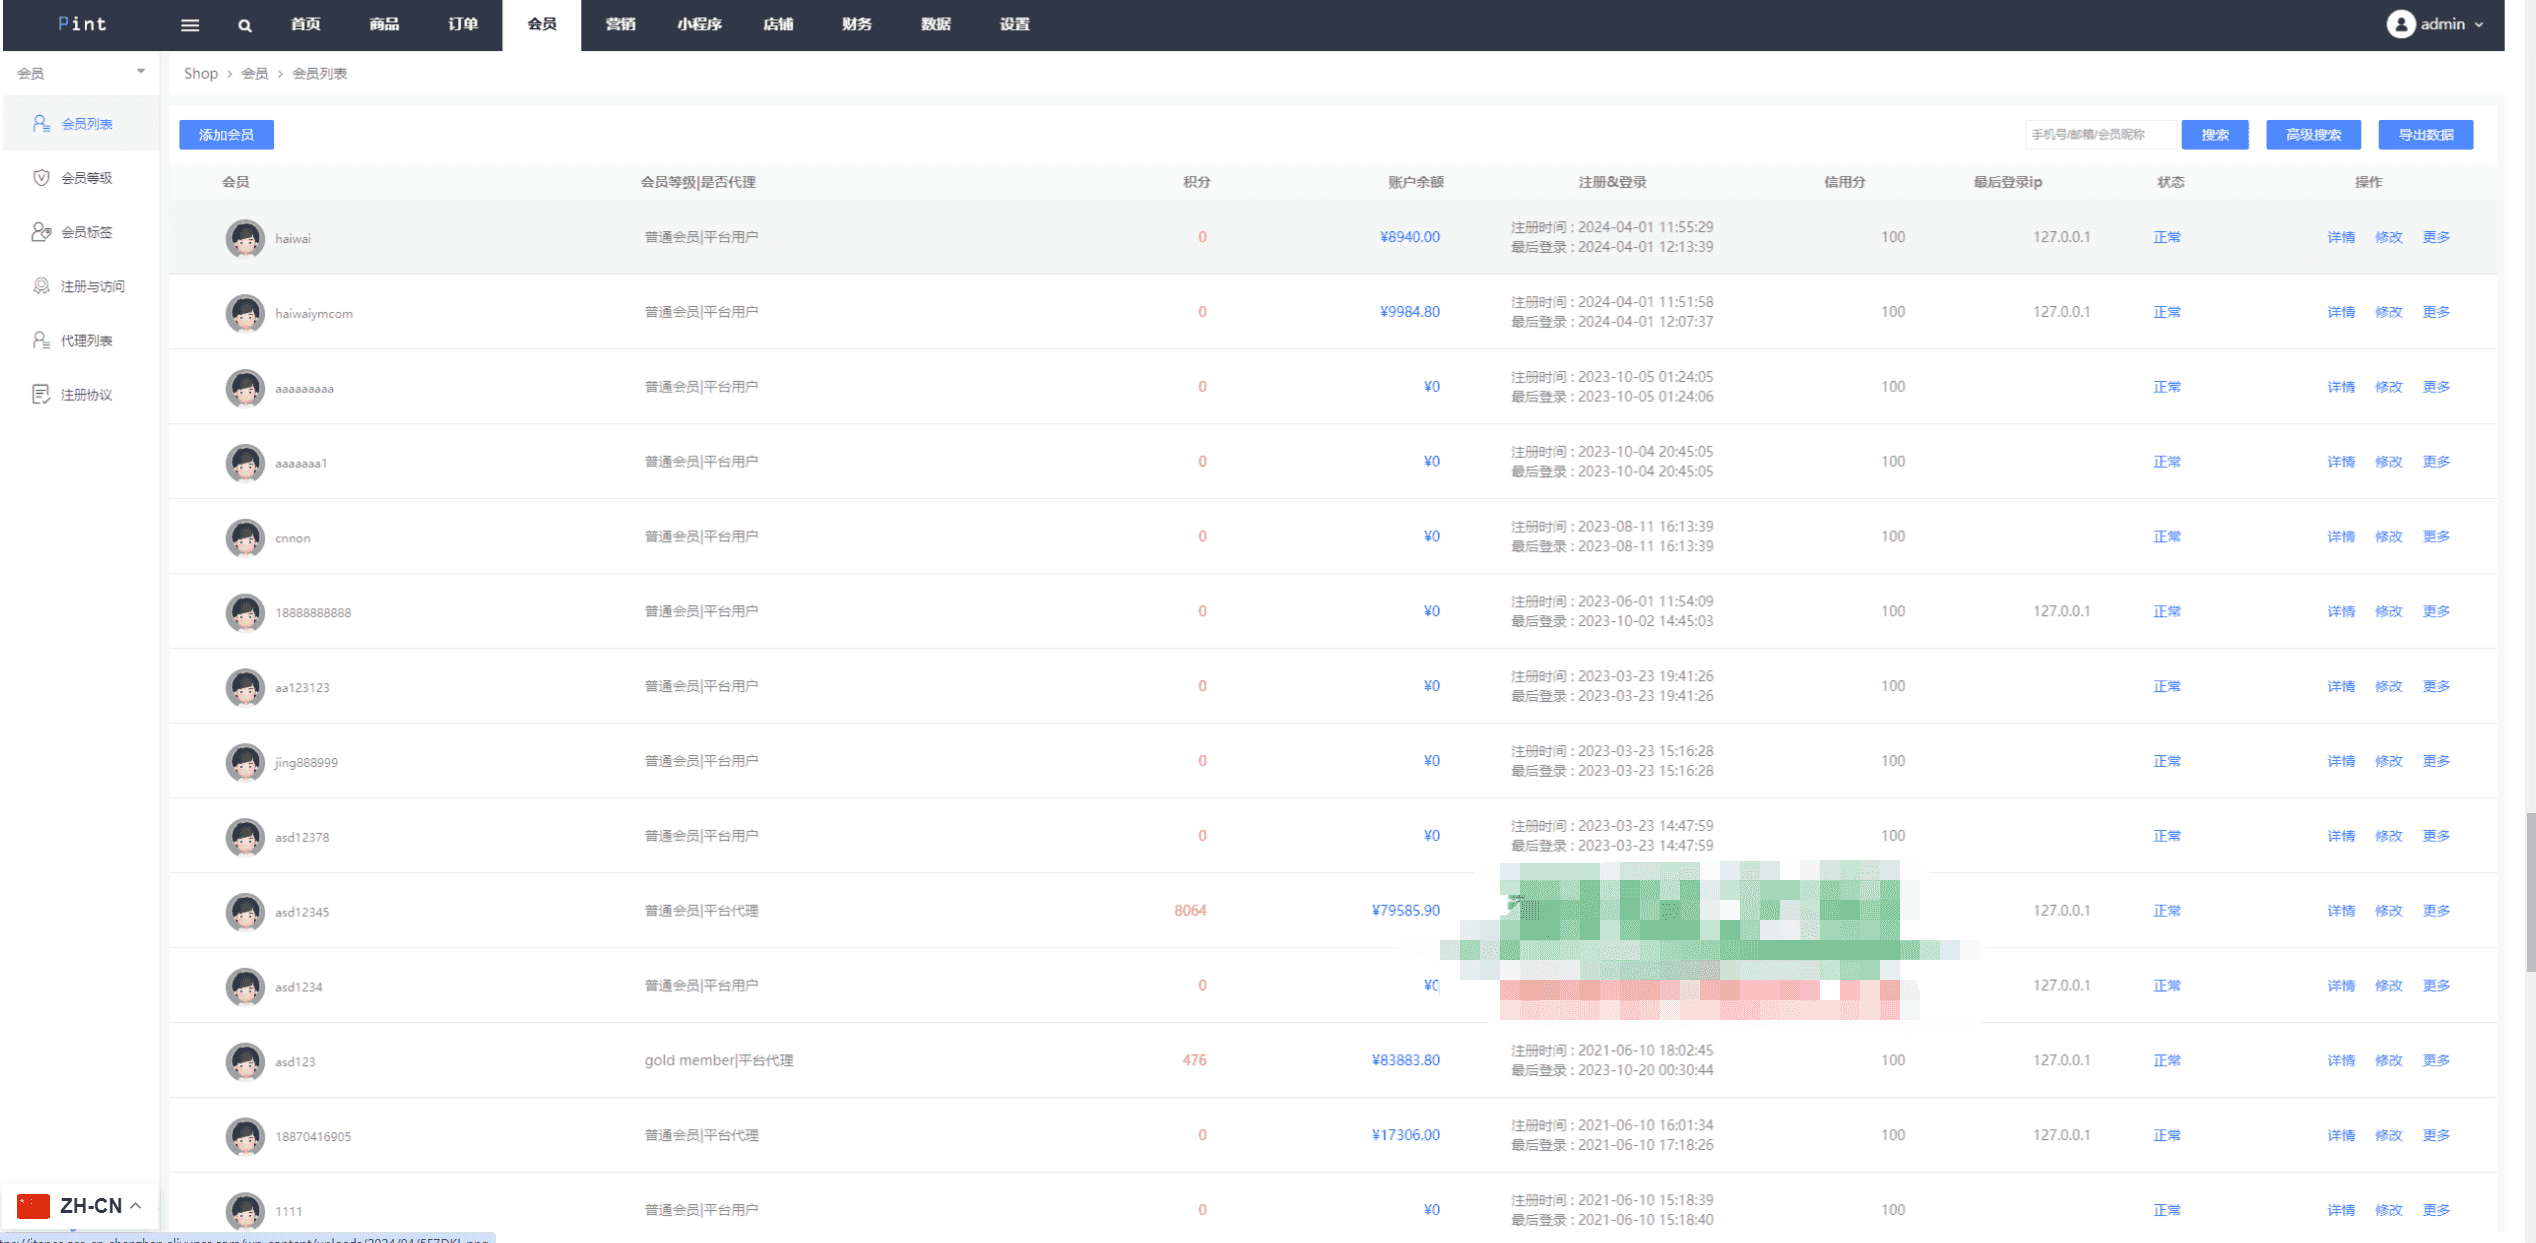The width and height of the screenshot is (2536, 1243).
Task: Open 会员等级 shield icon in sidebar
Action: pos(41,177)
